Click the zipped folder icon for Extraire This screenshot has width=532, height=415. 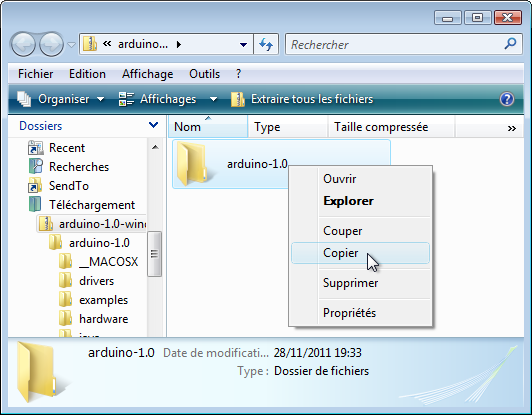(x=238, y=99)
